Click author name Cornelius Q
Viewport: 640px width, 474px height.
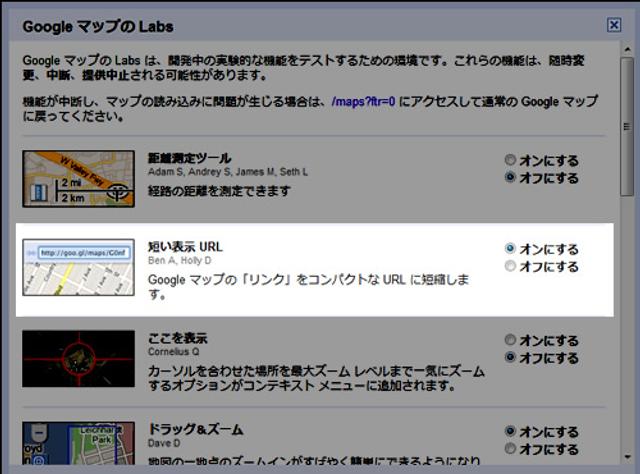[x=173, y=352]
